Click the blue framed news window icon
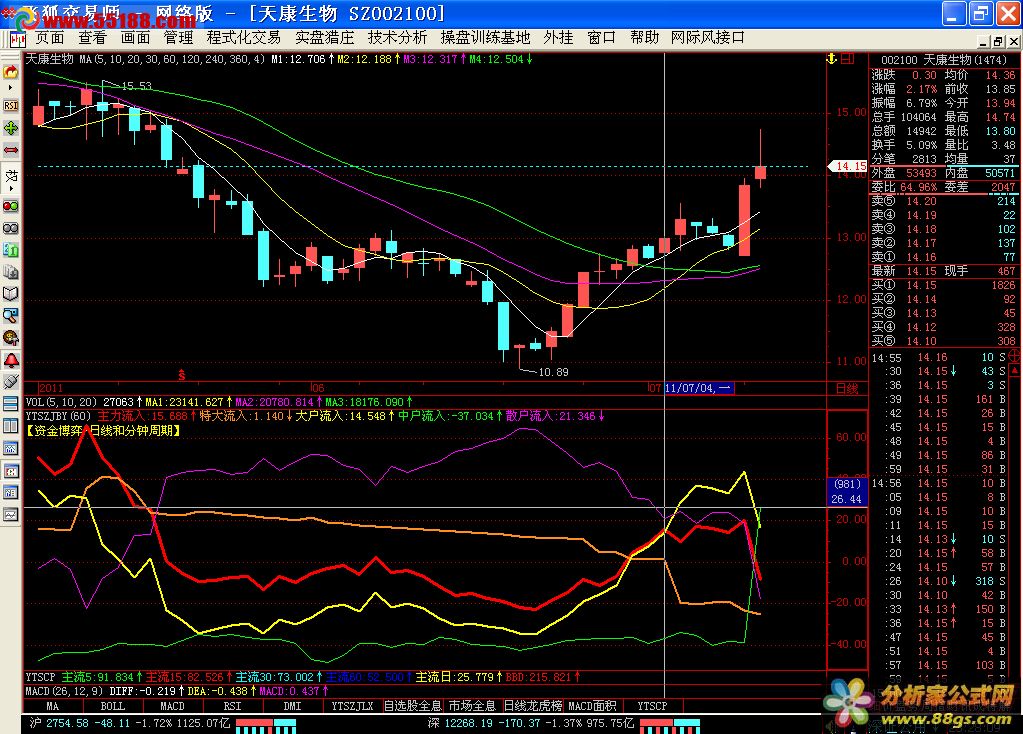The image size is (1023, 734). pos(10,493)
